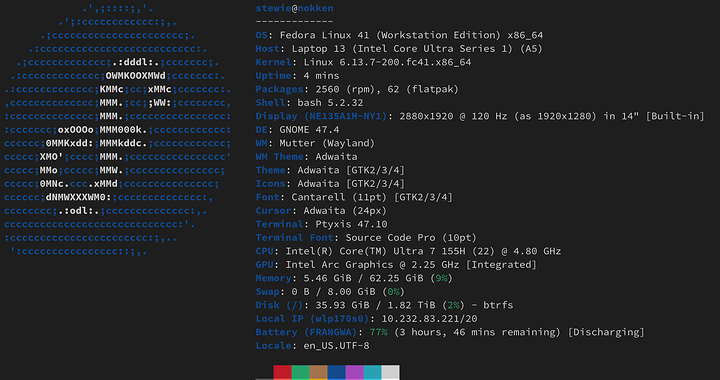
Task: Click the OS line reading Fedora Linux 41
Action: tap(399, 35)
